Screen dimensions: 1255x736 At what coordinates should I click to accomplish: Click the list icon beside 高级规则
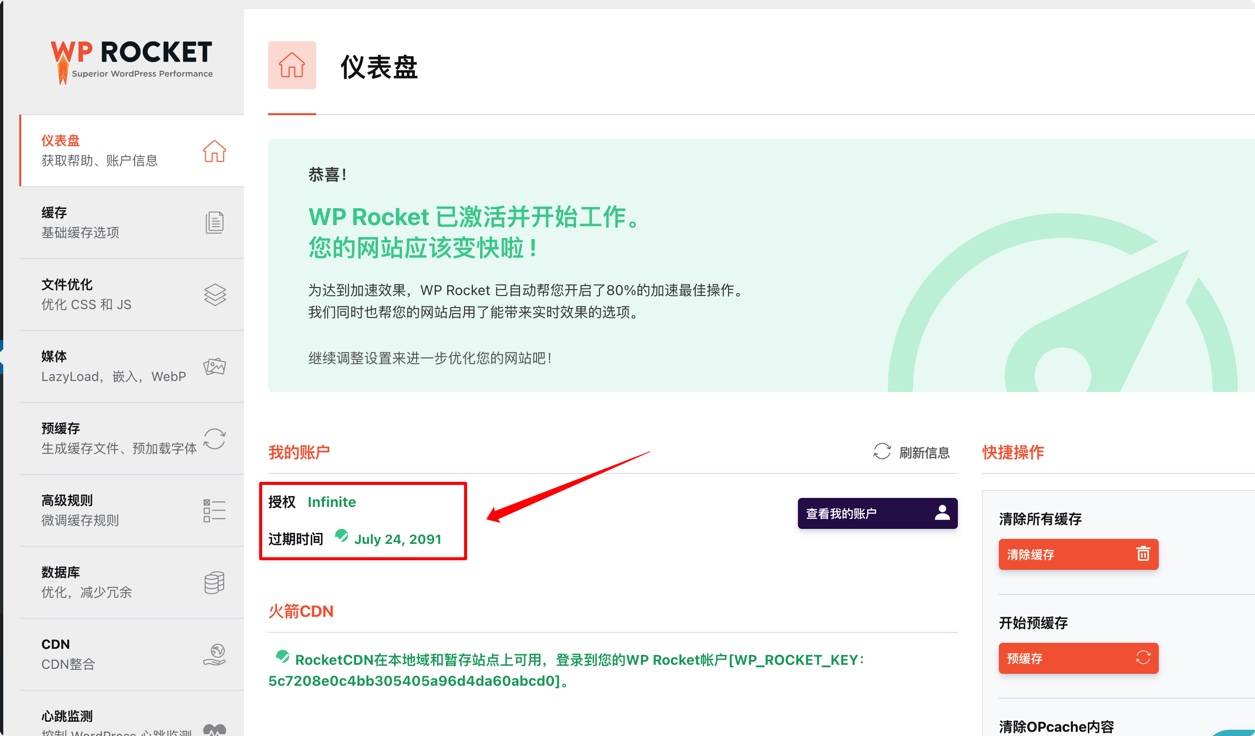pos(214,511)
